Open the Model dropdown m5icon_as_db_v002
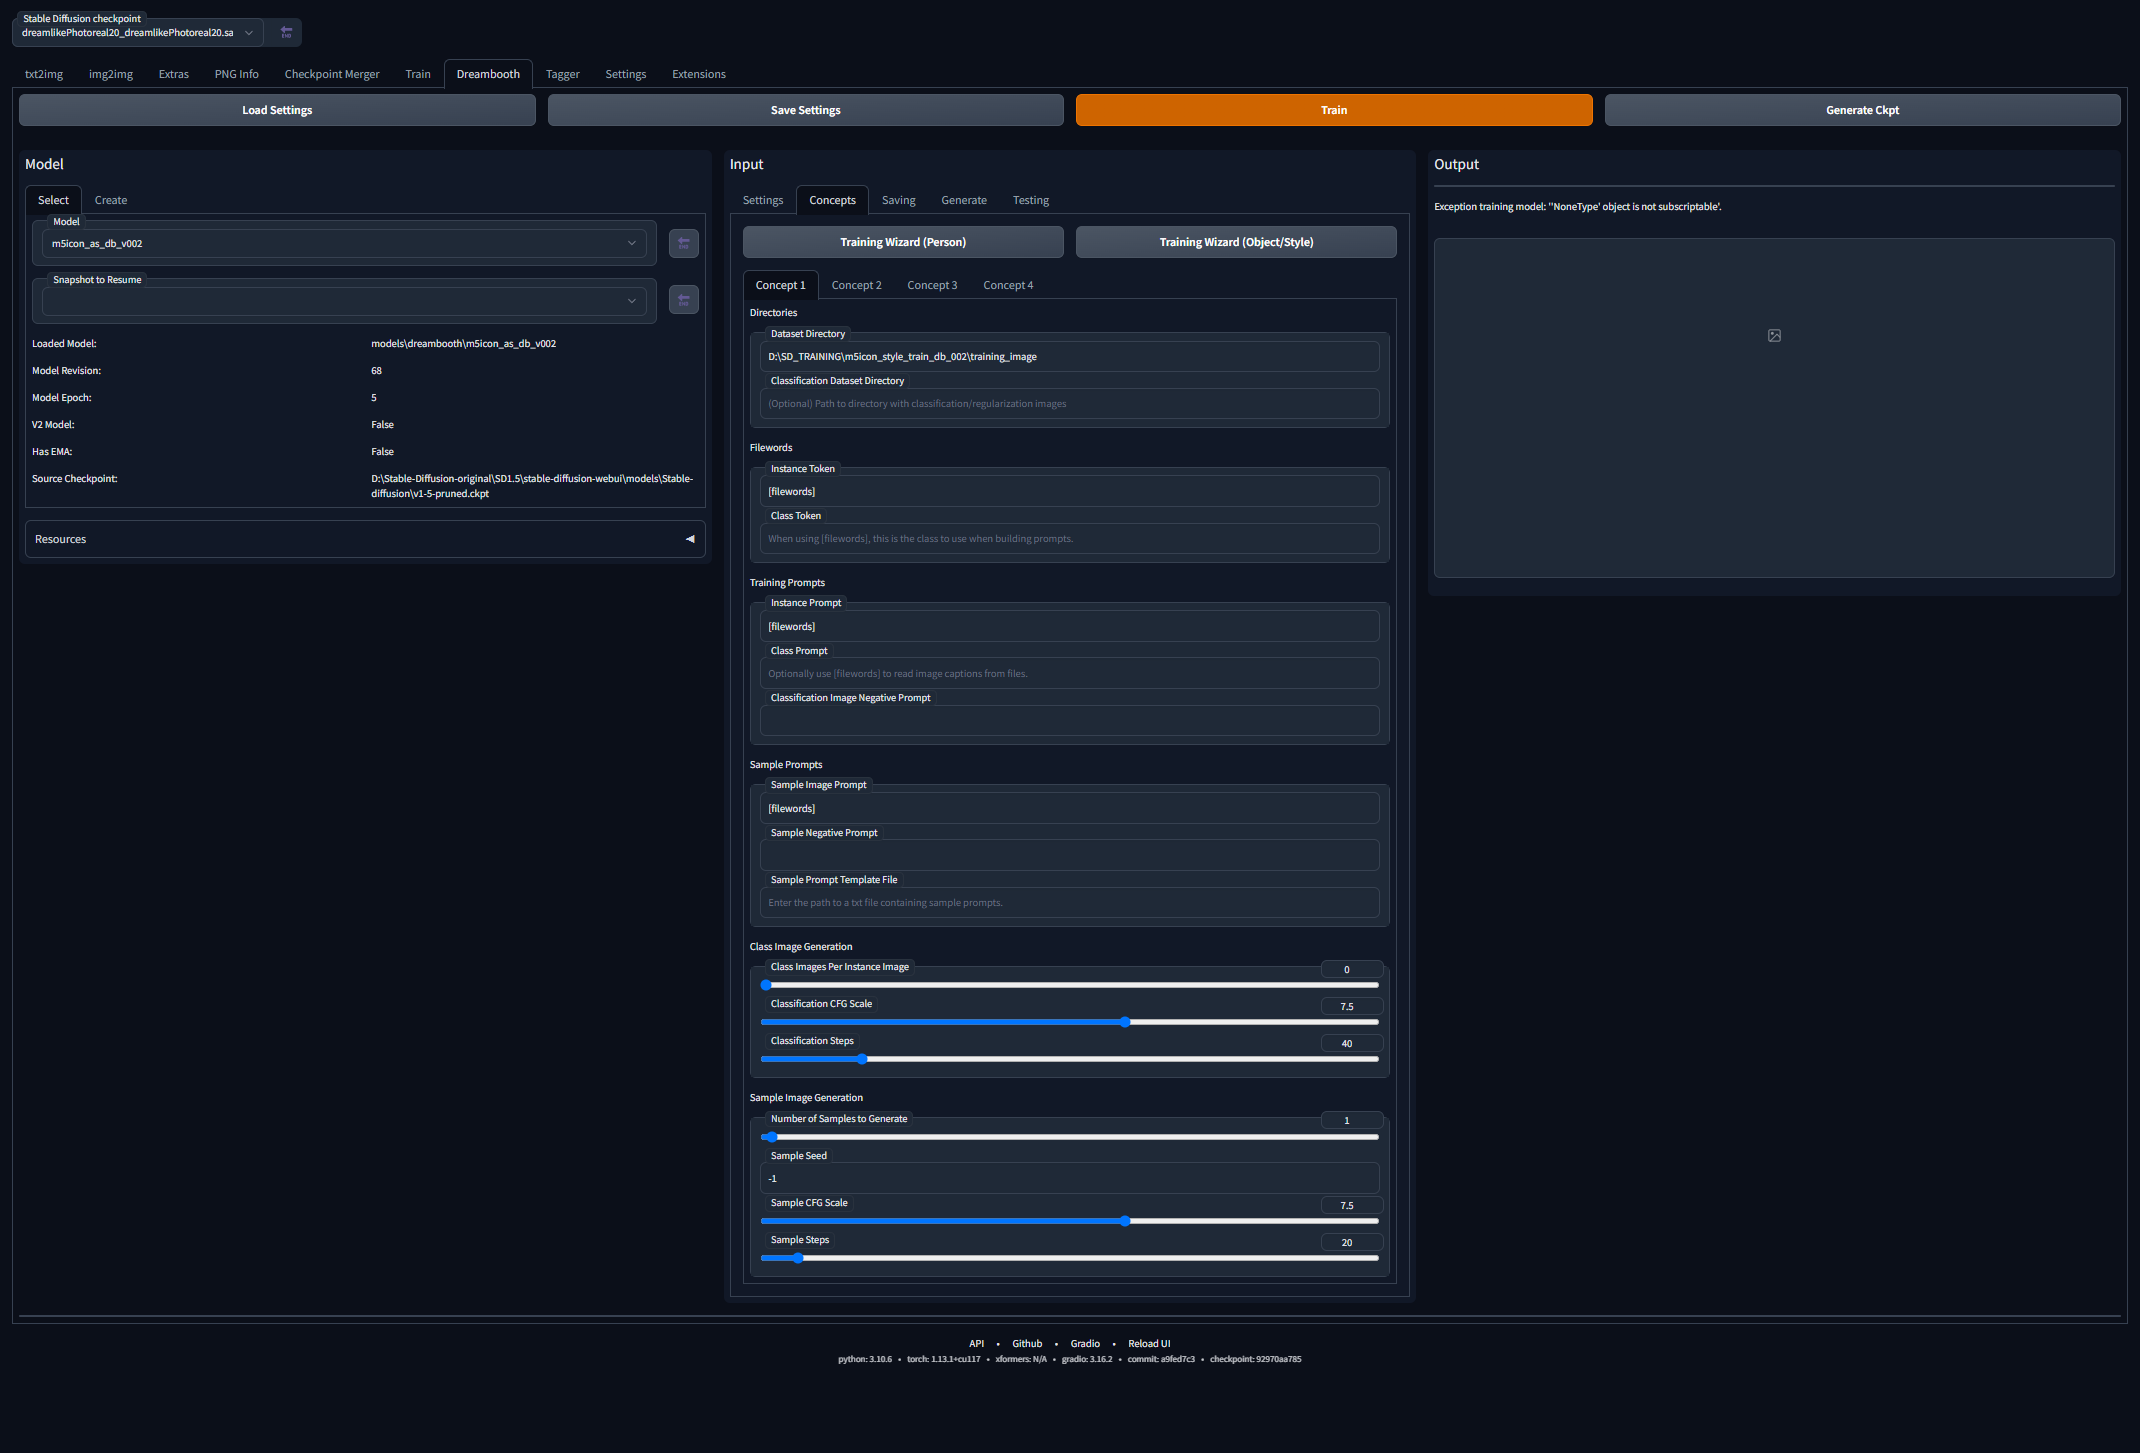The width and height of the screenshot is (2140, 1453). [344, 244]
